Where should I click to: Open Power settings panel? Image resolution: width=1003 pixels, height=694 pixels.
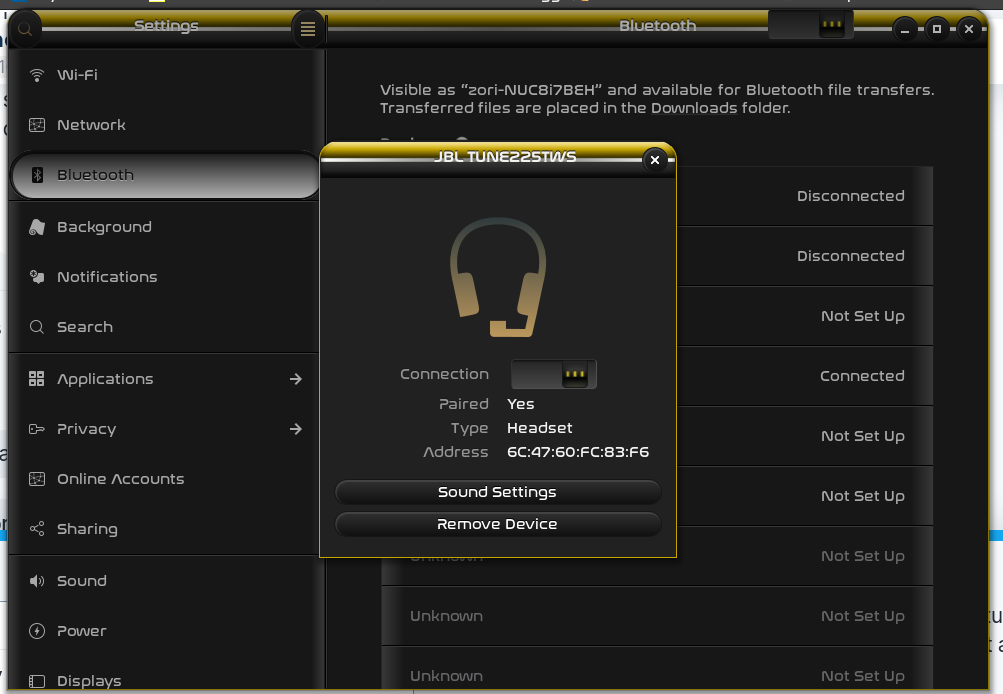click(x=165, y=631)
